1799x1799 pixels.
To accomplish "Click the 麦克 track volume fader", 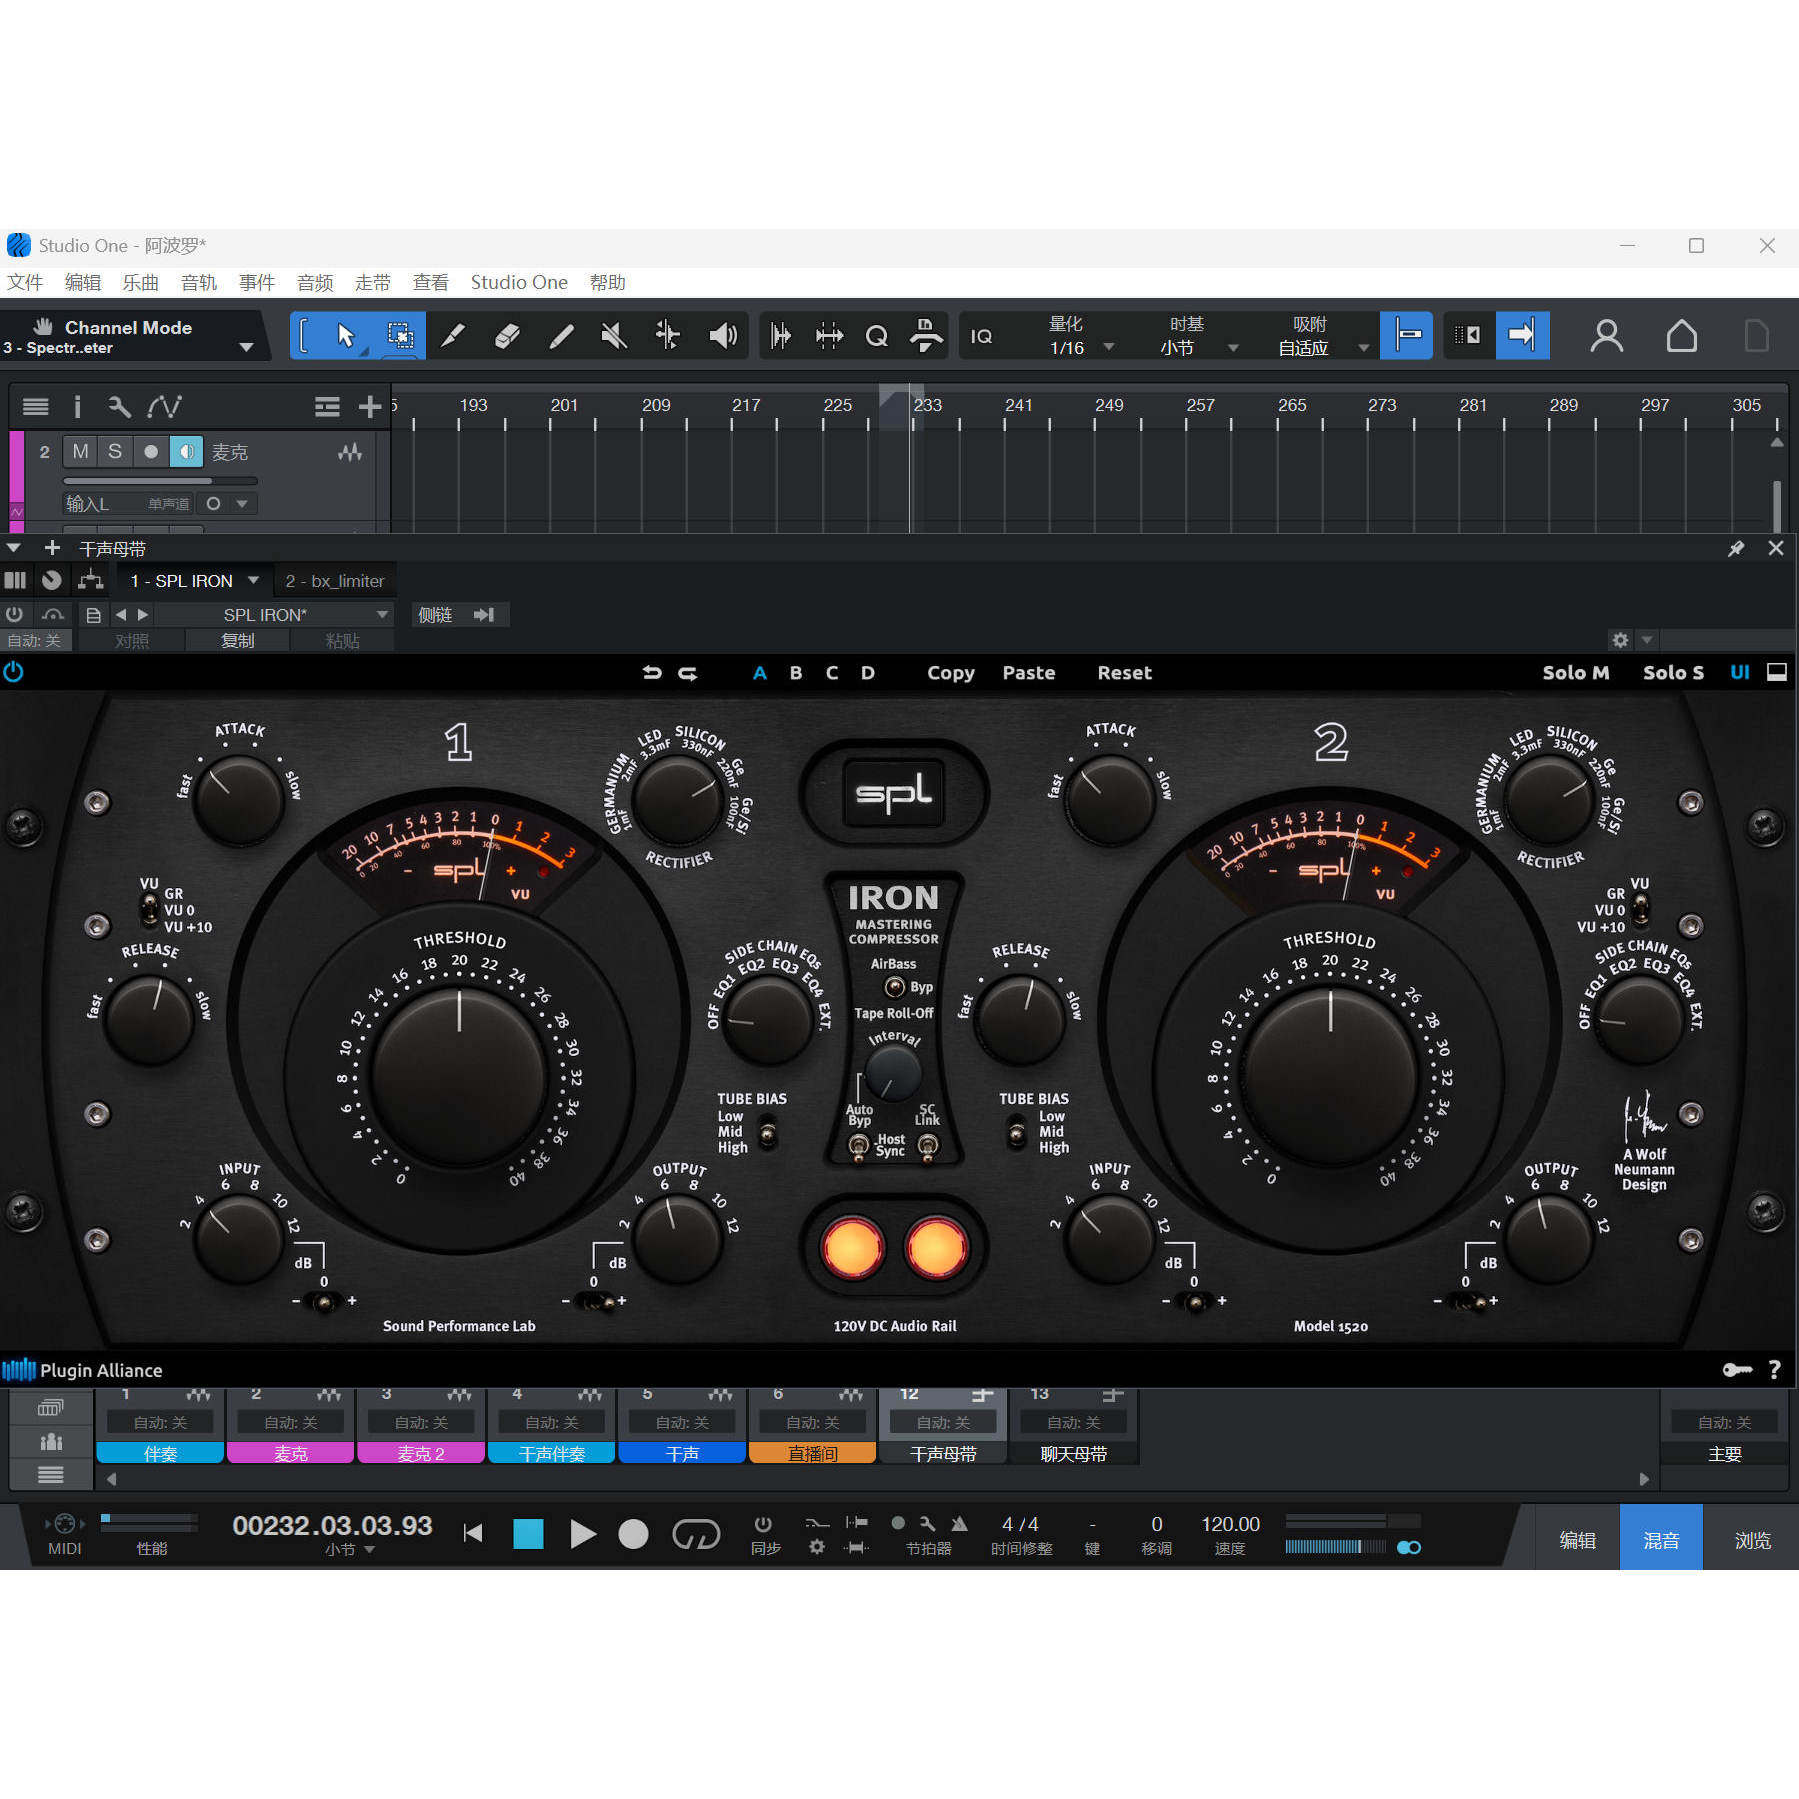I will pos(160,481).
